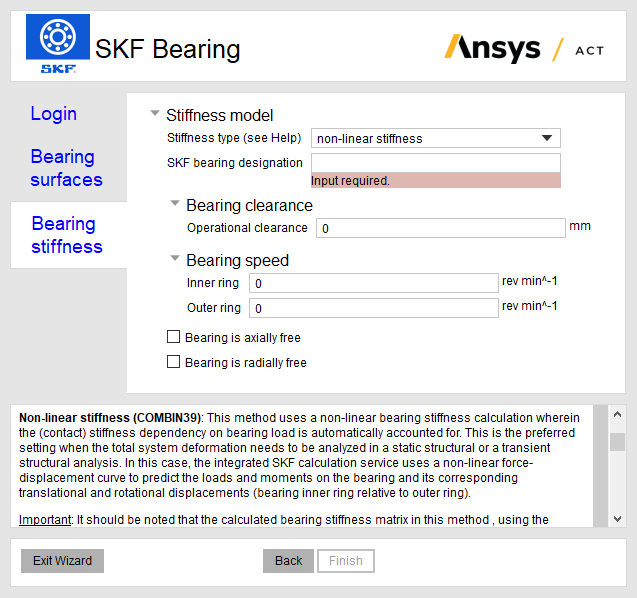Collapse the Stiffness model section
The width and height of the screenshot is (637, 598).
coord(155,113)
